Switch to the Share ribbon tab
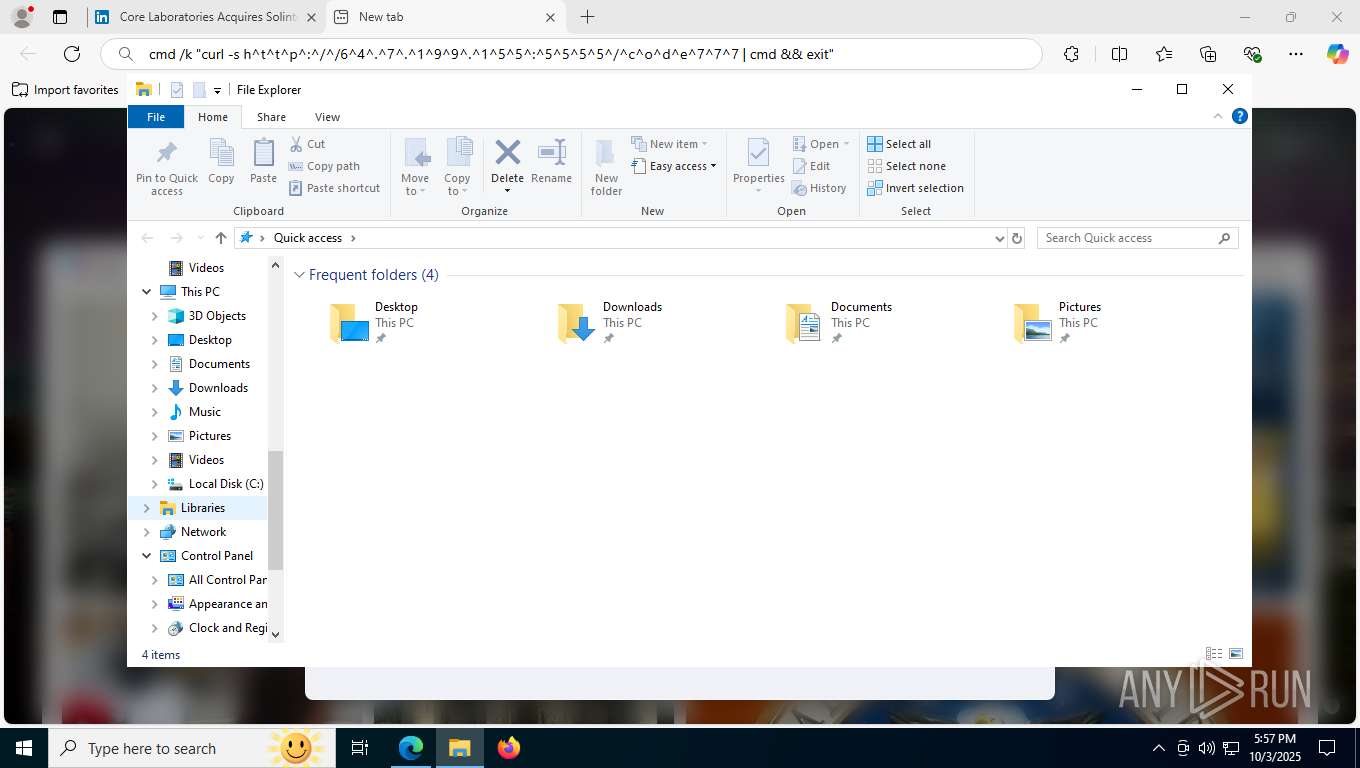1360x768 pixels. pyautogui.click(x=271, y=117)
